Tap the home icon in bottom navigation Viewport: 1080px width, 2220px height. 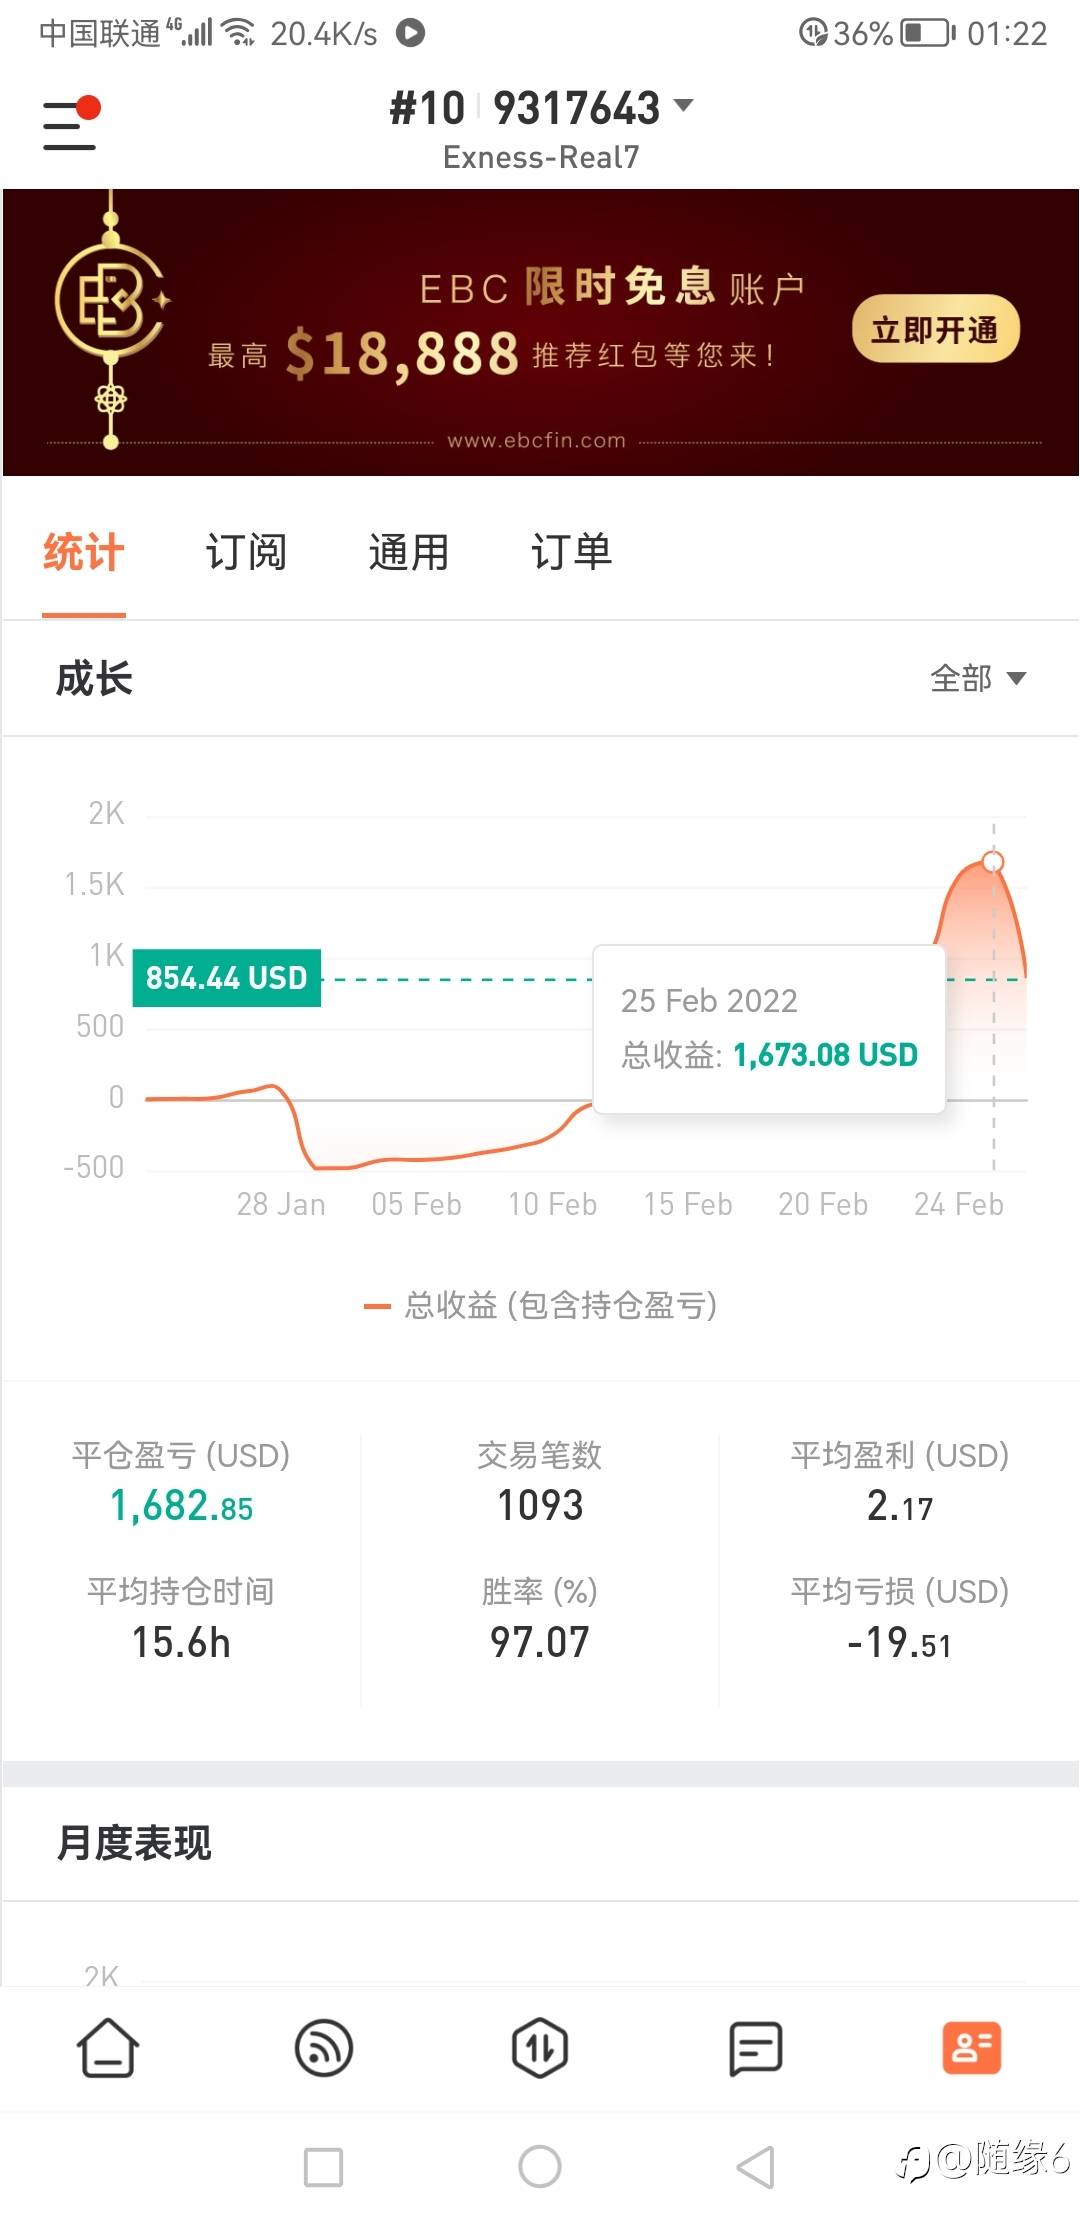click(x=108, y=2048)
